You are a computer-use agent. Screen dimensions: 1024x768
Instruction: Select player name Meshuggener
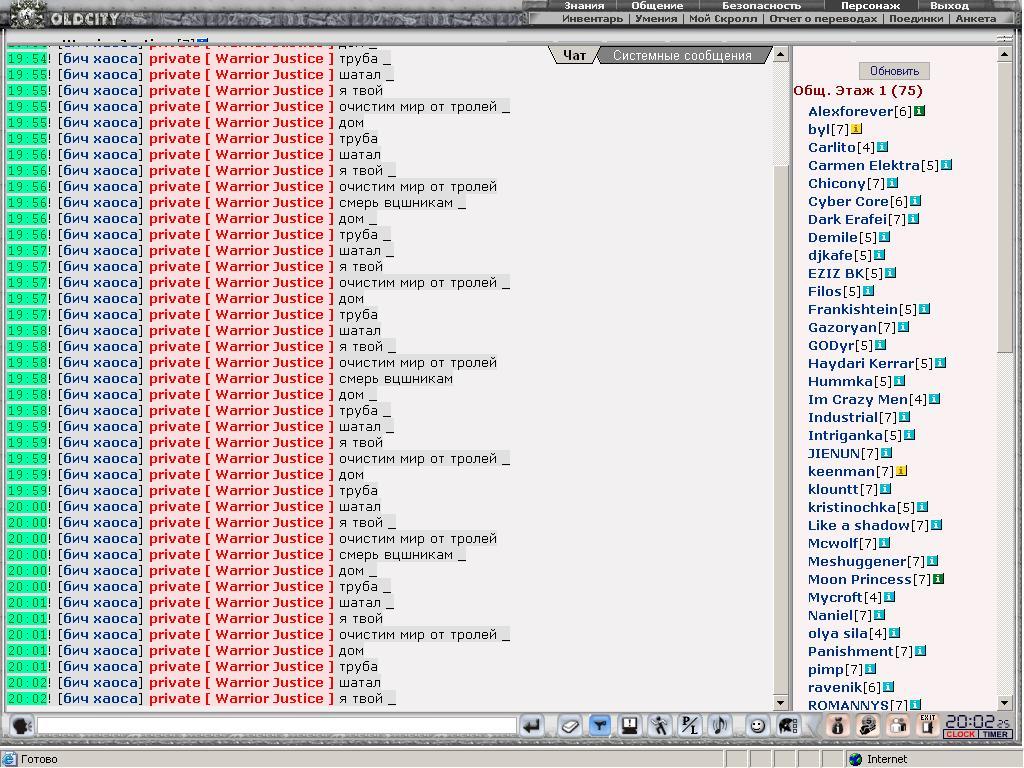857,561
